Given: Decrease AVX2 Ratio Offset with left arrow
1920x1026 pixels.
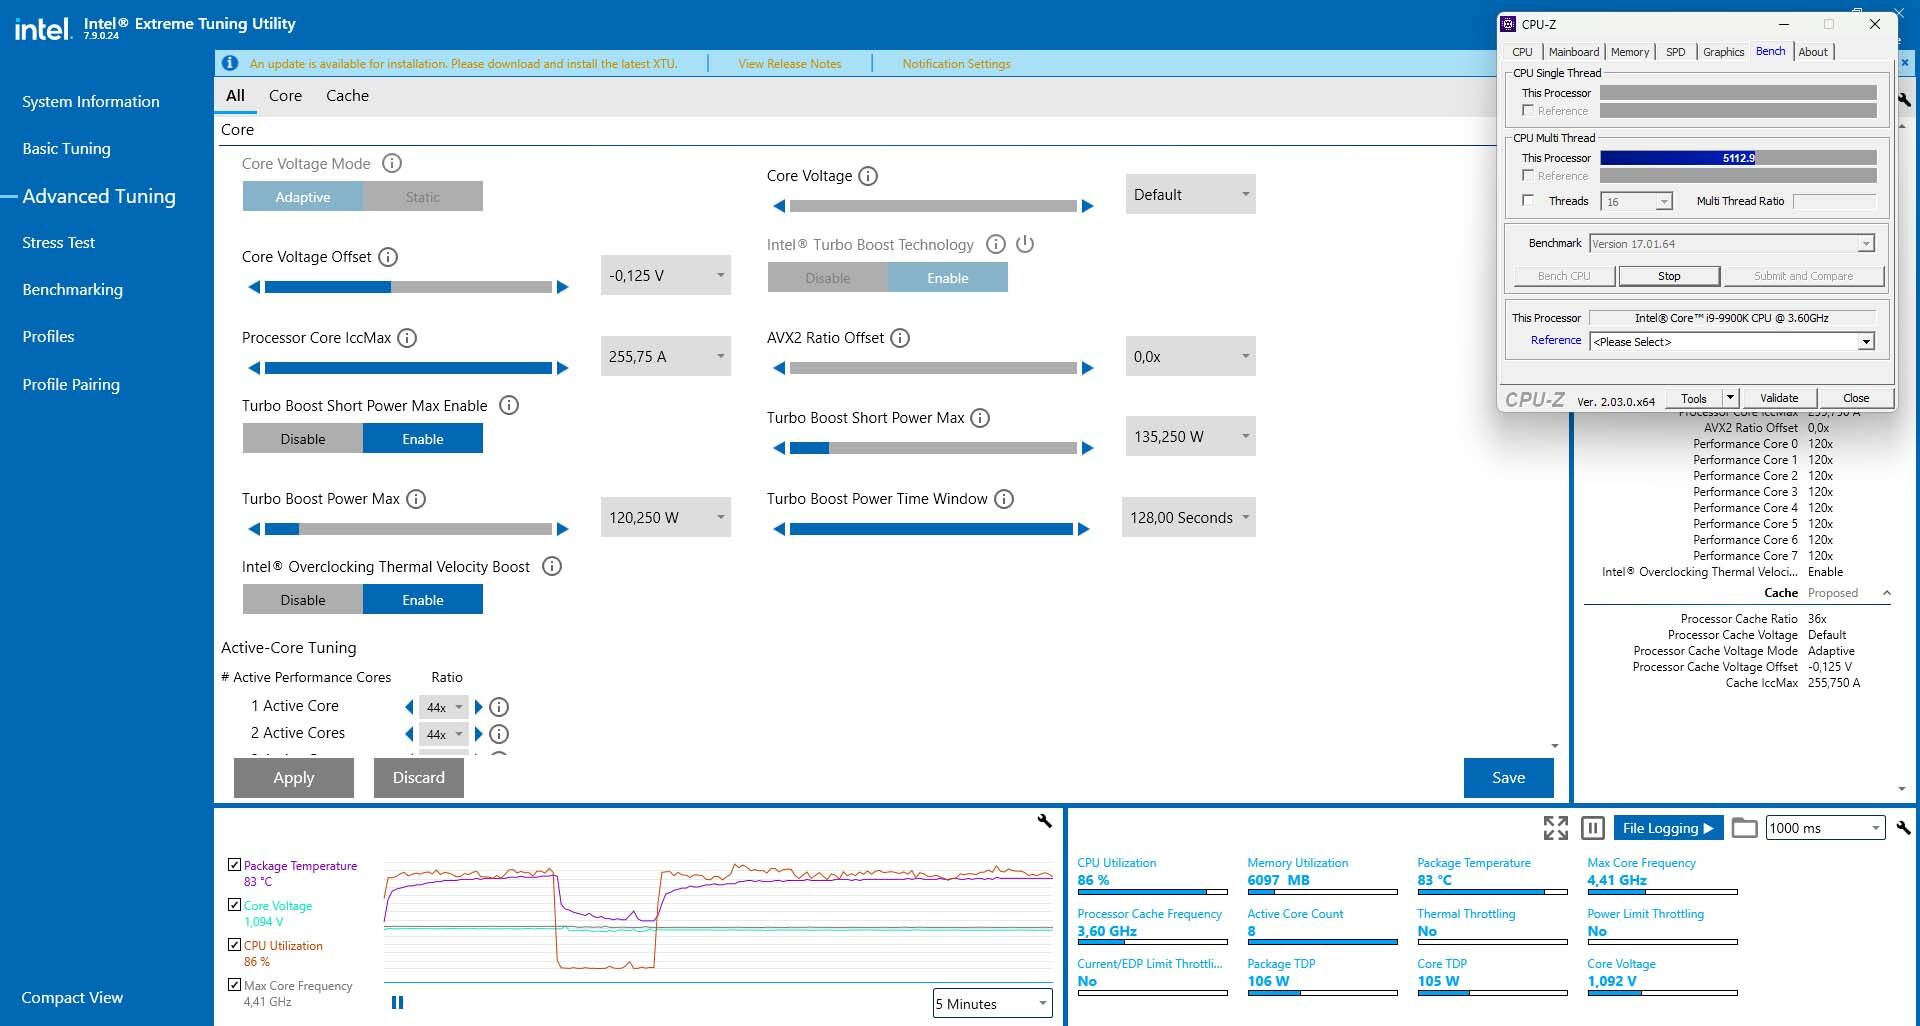Looking at the screenshot, I should click(779, 368).
